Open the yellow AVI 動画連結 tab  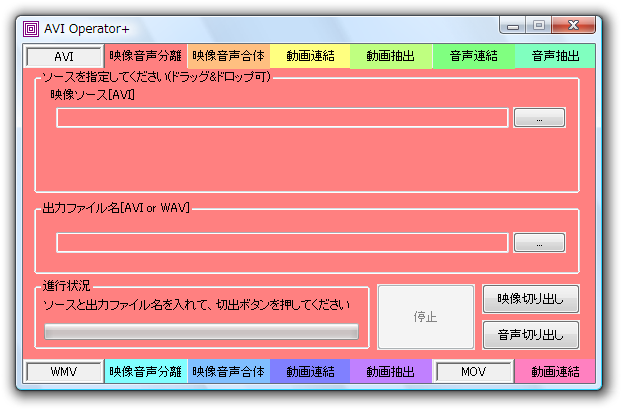[x=310, y=56]
